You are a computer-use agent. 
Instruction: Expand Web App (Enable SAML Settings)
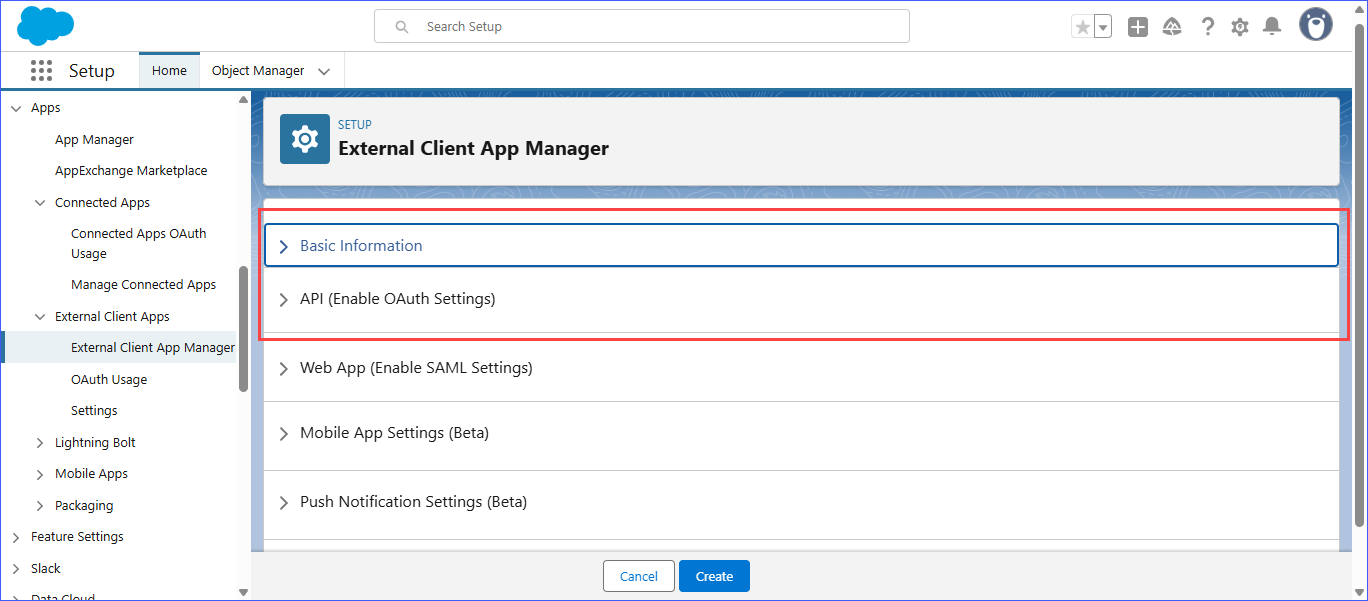tap(415, 368)
